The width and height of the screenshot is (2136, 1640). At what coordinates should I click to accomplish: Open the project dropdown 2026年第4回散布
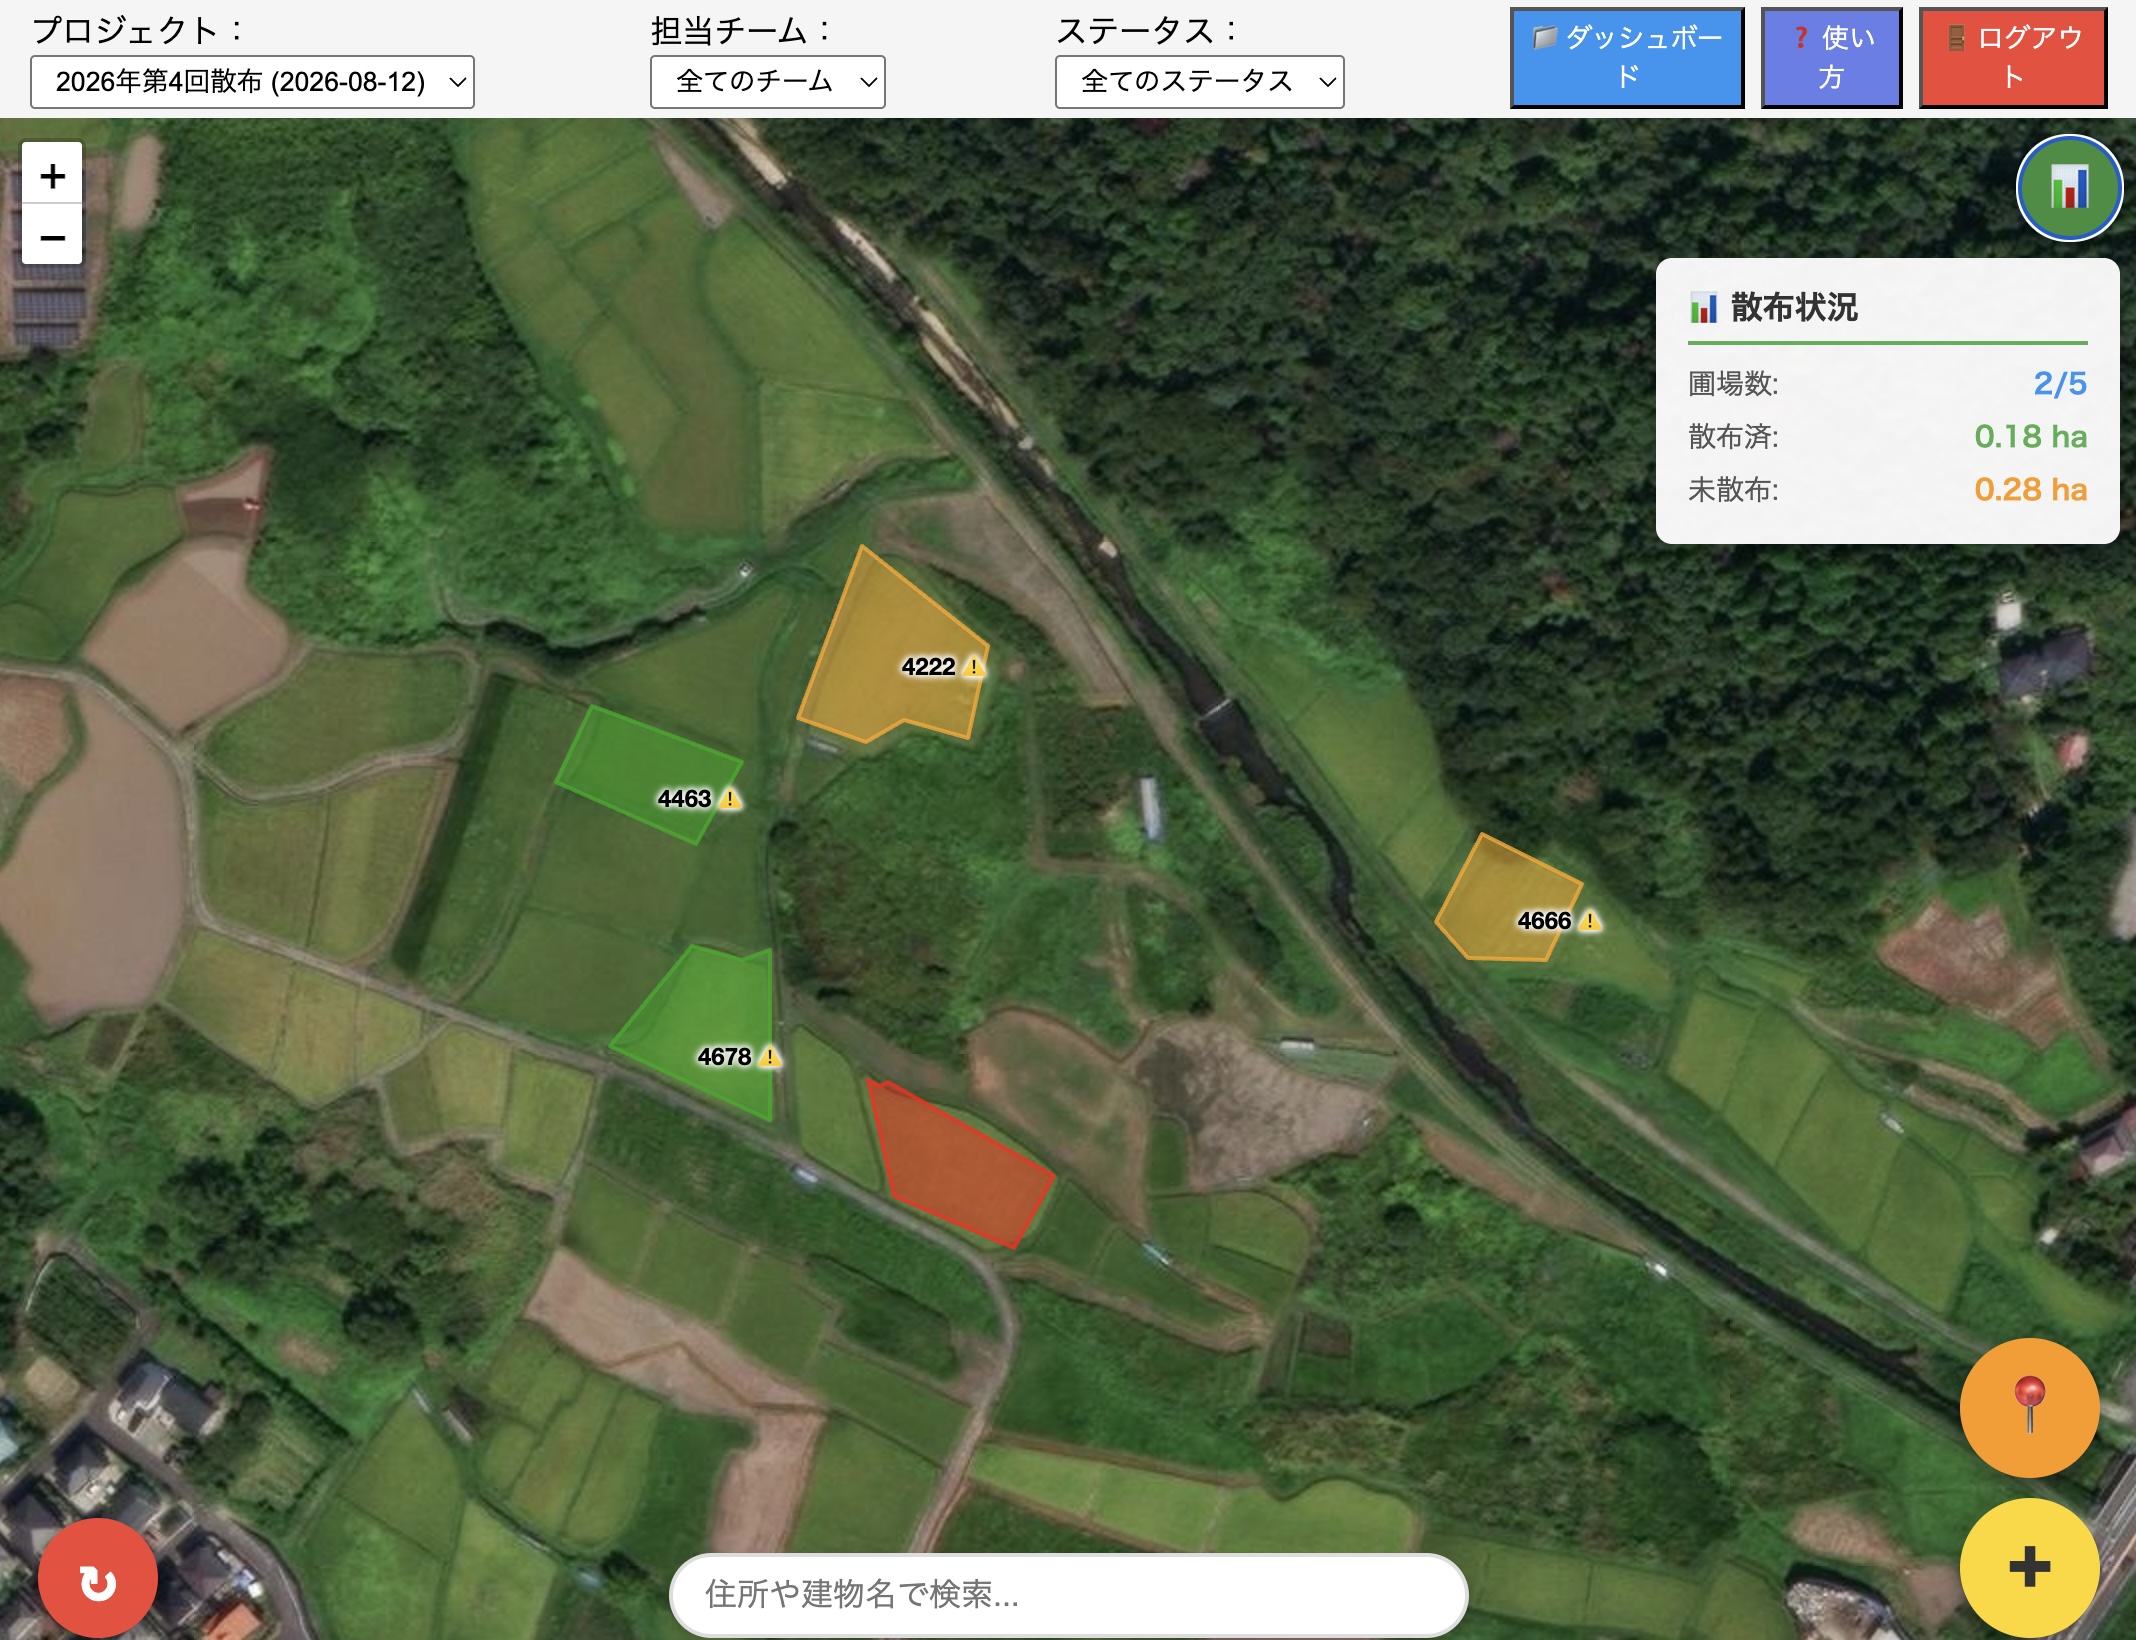click(252, 82)
